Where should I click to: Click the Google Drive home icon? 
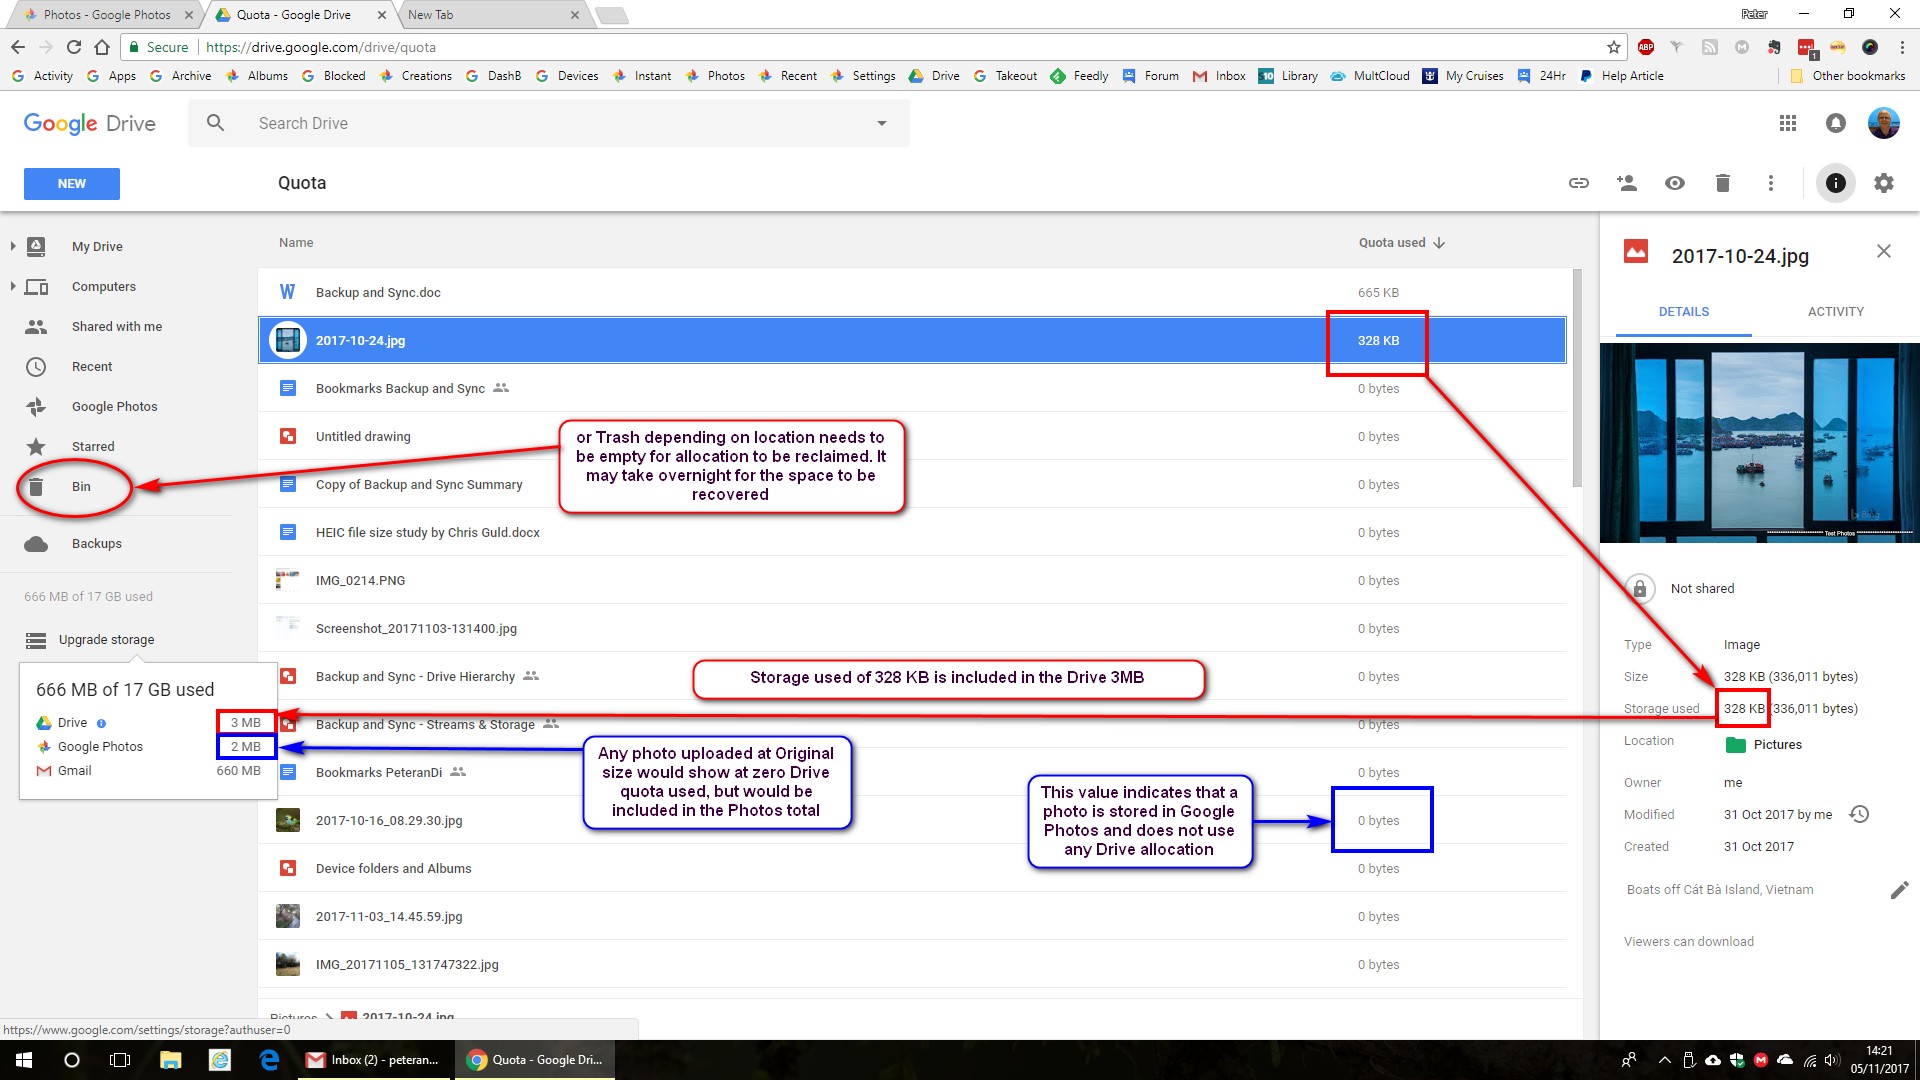click(x=88, y=123)
